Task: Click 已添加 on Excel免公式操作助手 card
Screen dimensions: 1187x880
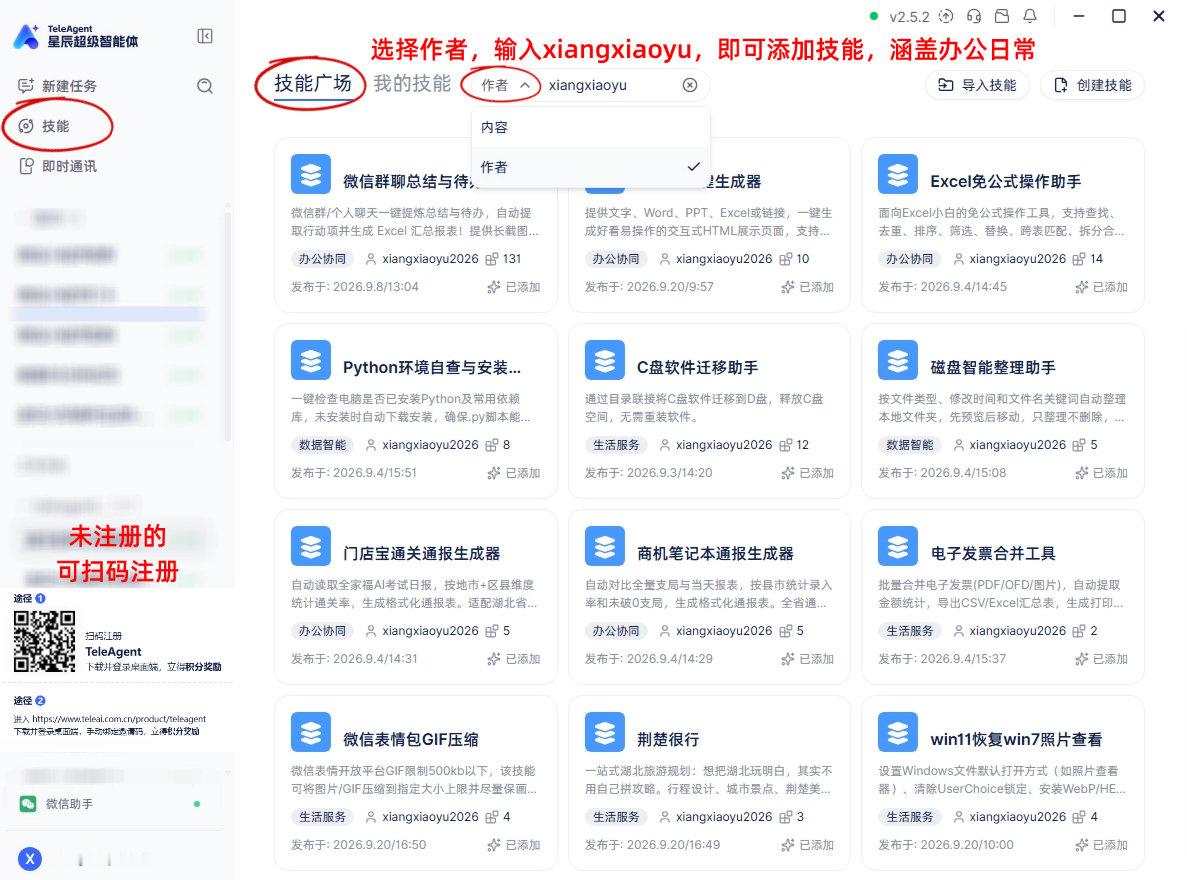Action: [x=1101, y=287]
